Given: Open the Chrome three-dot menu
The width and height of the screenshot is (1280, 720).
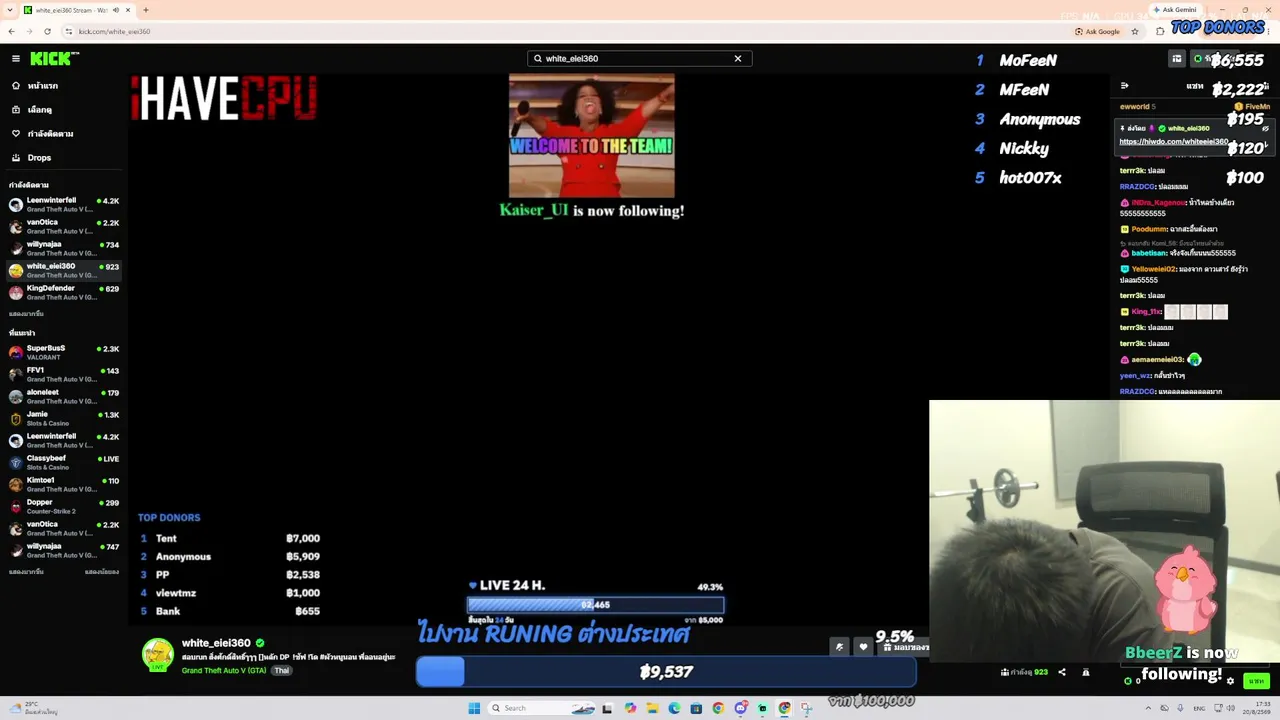Looking at the screenshot, I should tap(1268, 31).
